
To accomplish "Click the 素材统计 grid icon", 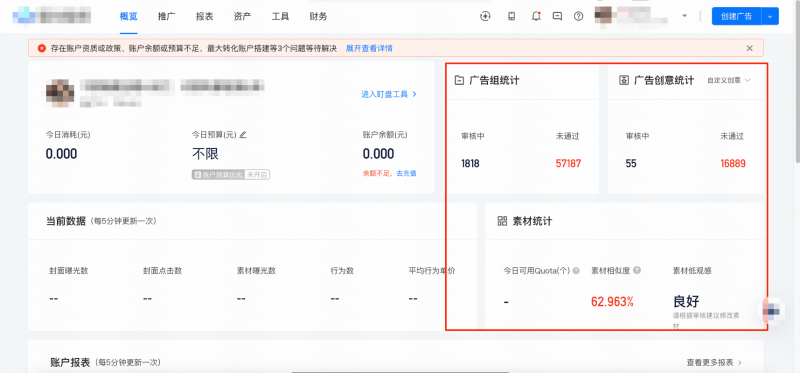I will (x=502, y=221).
